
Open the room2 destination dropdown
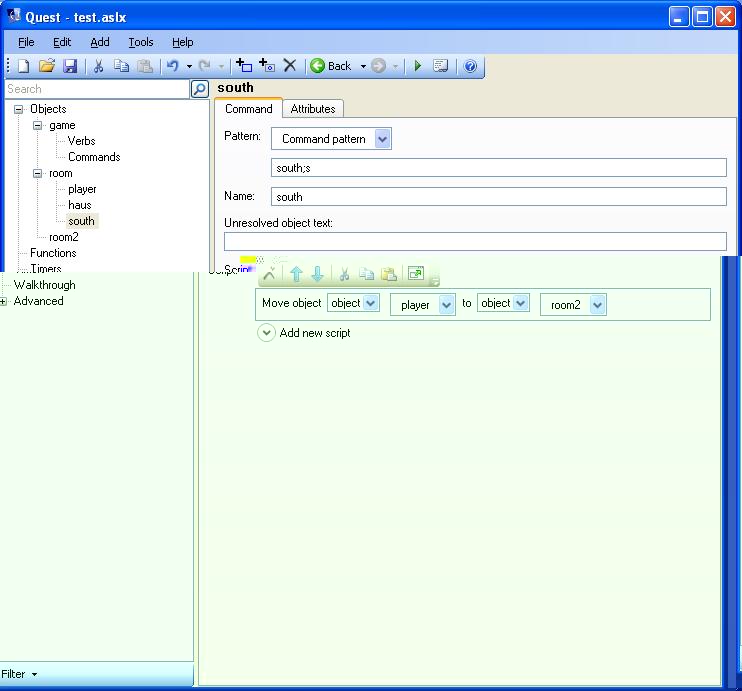597,305
